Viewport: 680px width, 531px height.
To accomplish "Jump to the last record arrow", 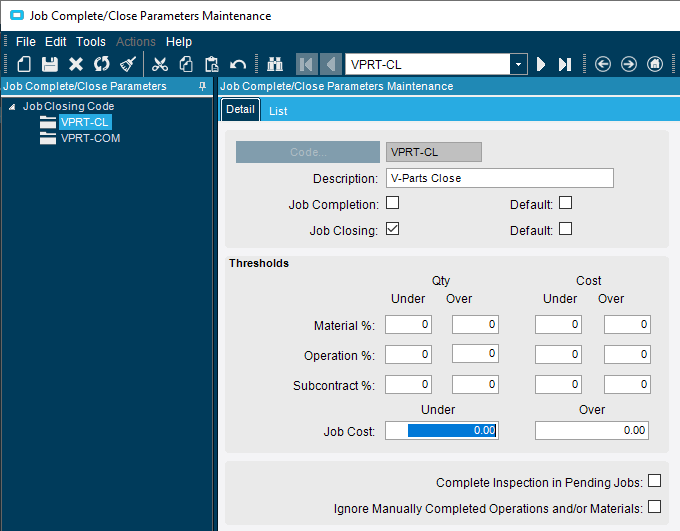I will pyautogui.click(x=565, y=64).
